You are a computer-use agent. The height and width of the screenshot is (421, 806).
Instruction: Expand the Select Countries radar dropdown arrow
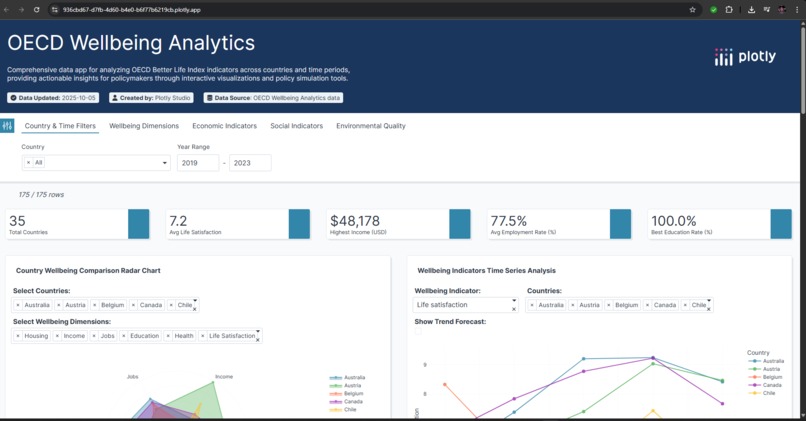[x=195, y=301]
